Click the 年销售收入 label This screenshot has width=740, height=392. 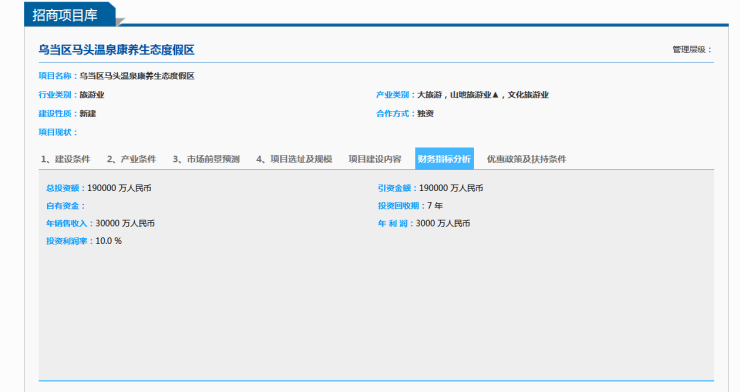coord(69,224)
